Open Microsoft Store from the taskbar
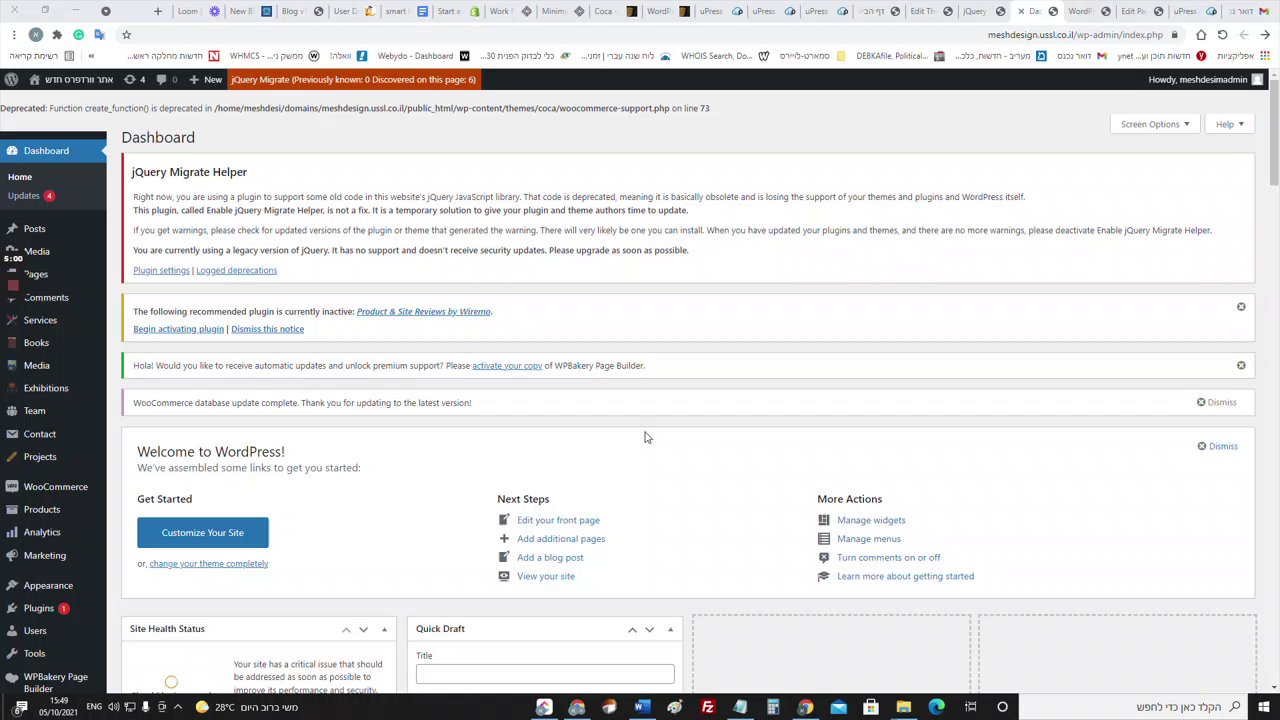Image resolution: width=1280 pixels, height=720 pixels. point(871,707)
